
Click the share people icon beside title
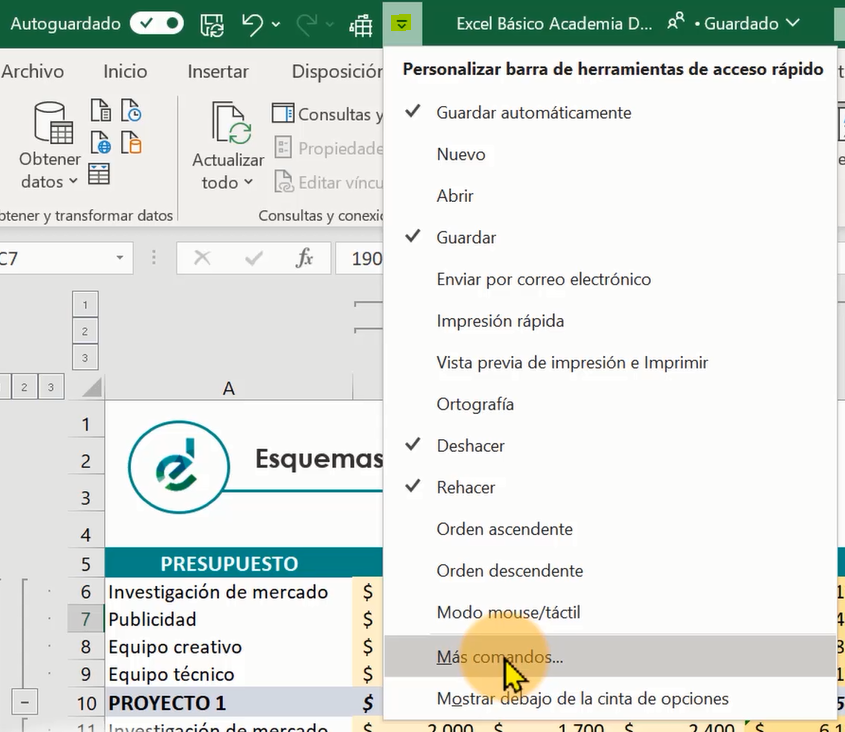(675, 22)
